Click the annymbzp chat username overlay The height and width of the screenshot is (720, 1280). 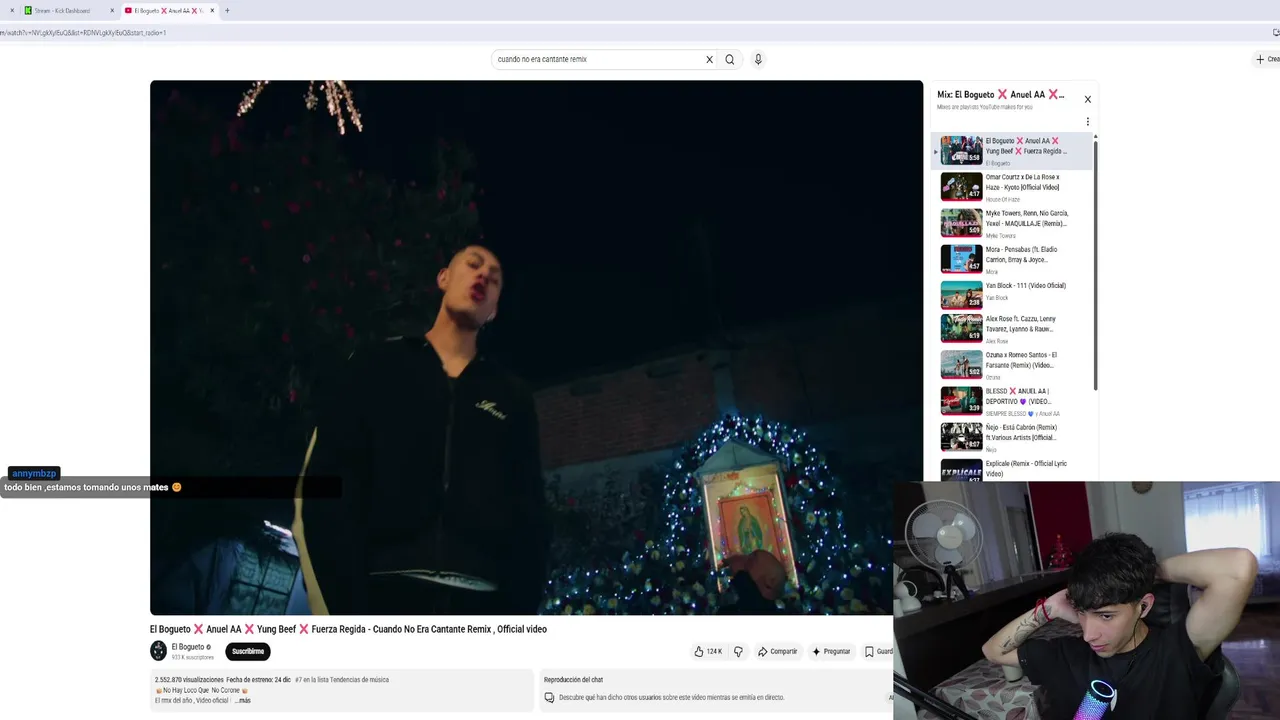click(34, 474)
